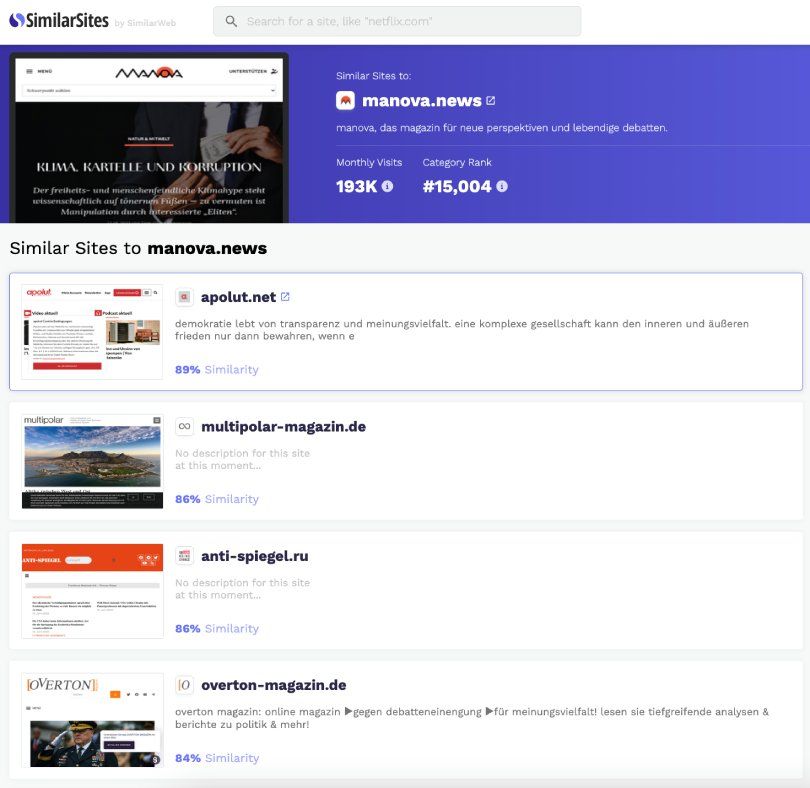Click the multipolar preview thumbnail

92,461
